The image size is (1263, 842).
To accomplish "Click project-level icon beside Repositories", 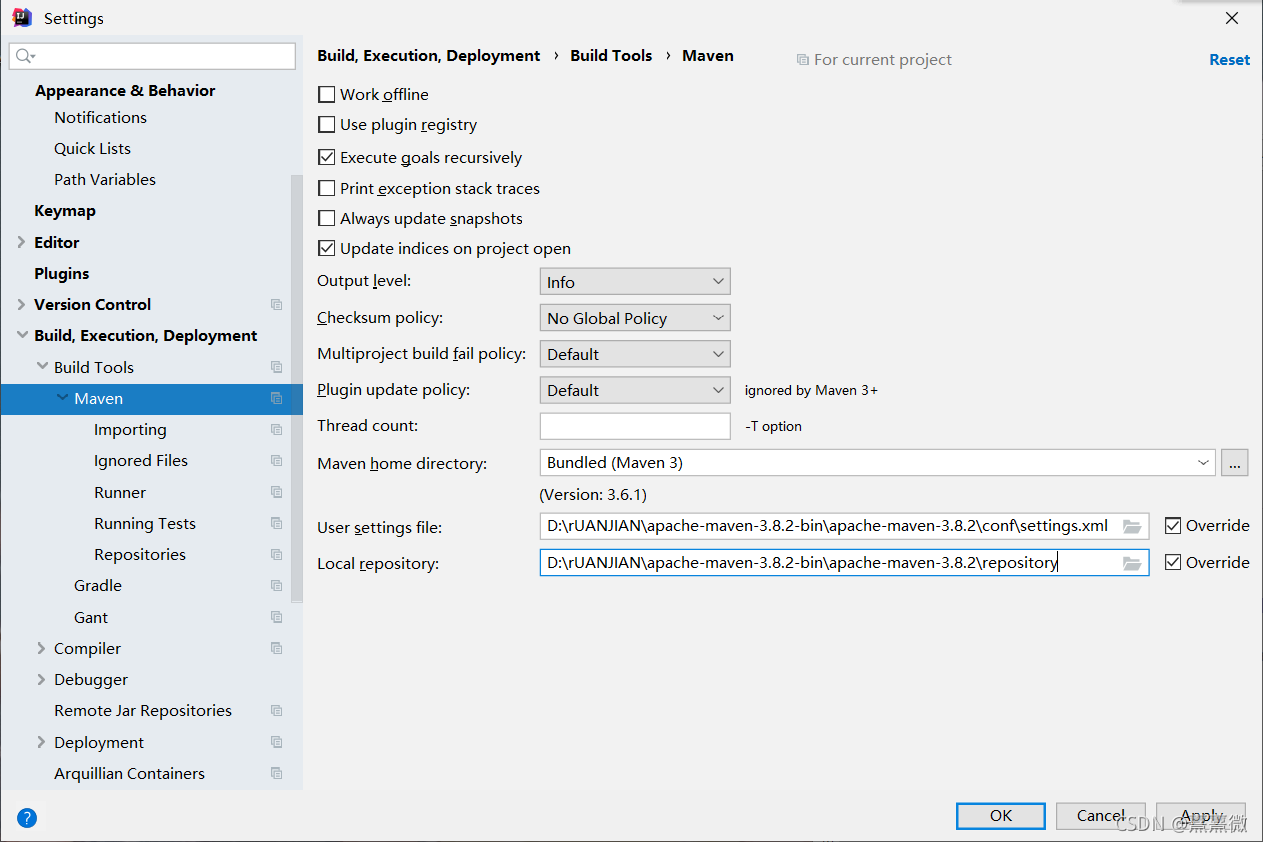I will click(x=277, y=554).
